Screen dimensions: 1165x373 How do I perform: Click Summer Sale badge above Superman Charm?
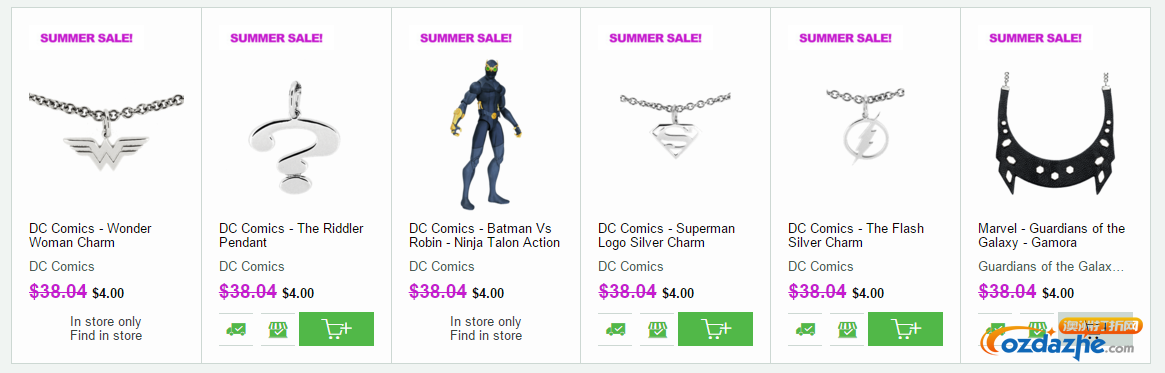click(656, 38)
